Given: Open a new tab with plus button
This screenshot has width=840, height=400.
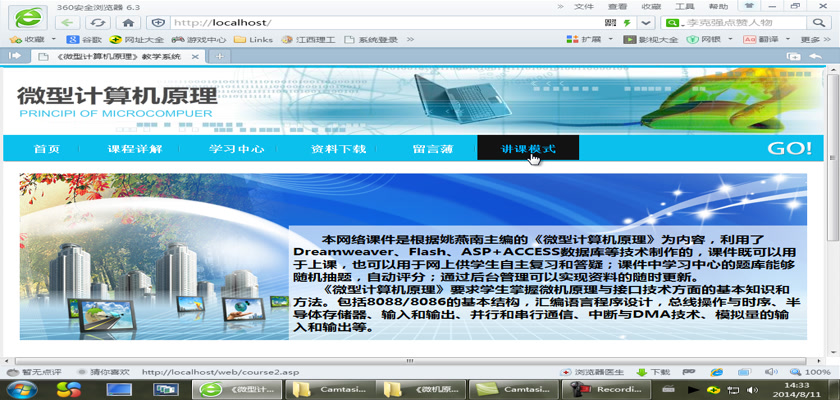Looking at the screenshot, I should click(x=220, y=57).
